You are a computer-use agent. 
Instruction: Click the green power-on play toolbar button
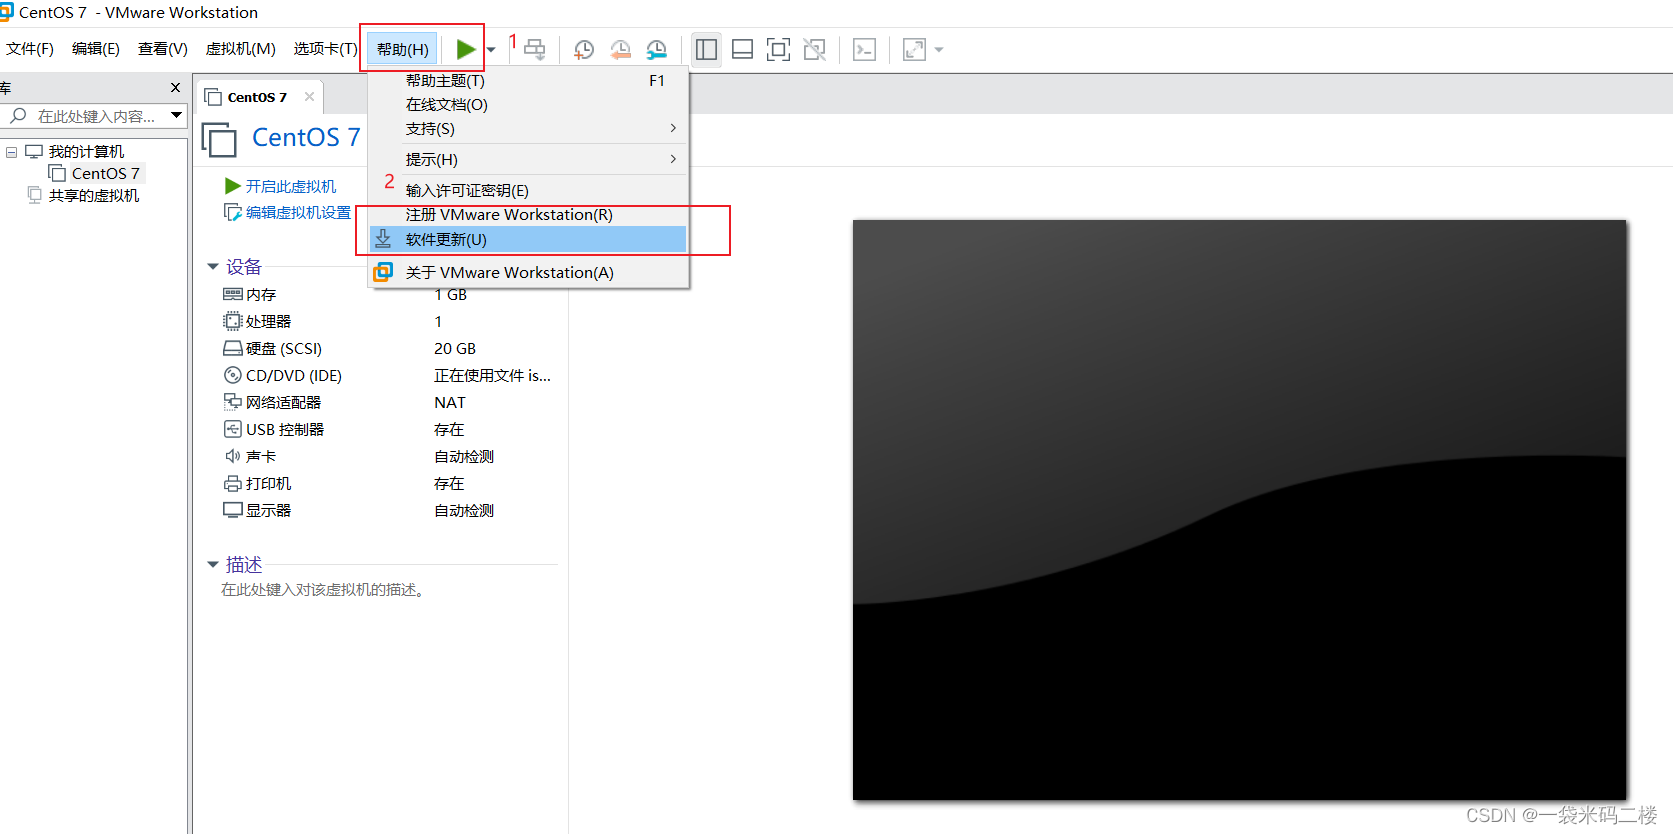click(465, 49)
